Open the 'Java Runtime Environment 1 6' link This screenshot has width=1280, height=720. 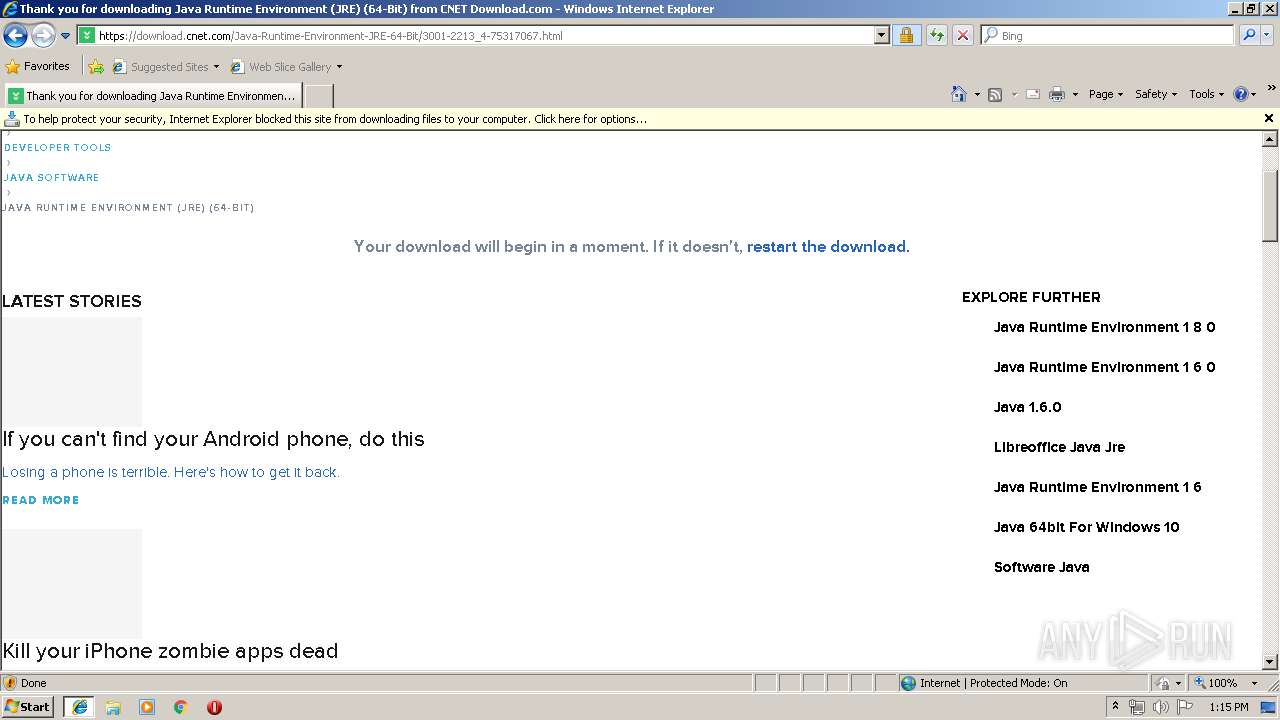point(1097,487)
